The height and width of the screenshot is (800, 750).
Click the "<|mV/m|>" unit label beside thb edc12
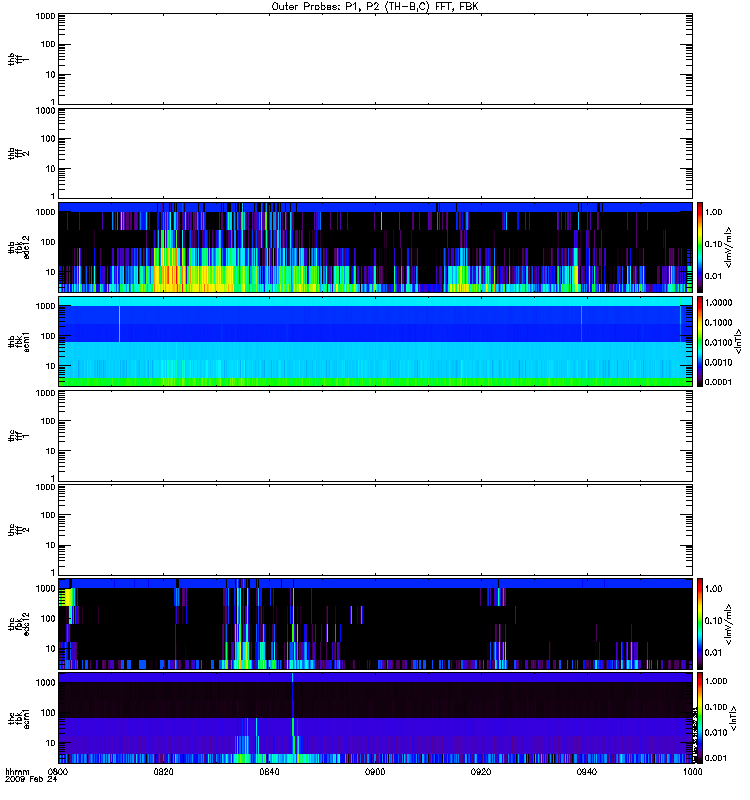[x=728, y=247]
